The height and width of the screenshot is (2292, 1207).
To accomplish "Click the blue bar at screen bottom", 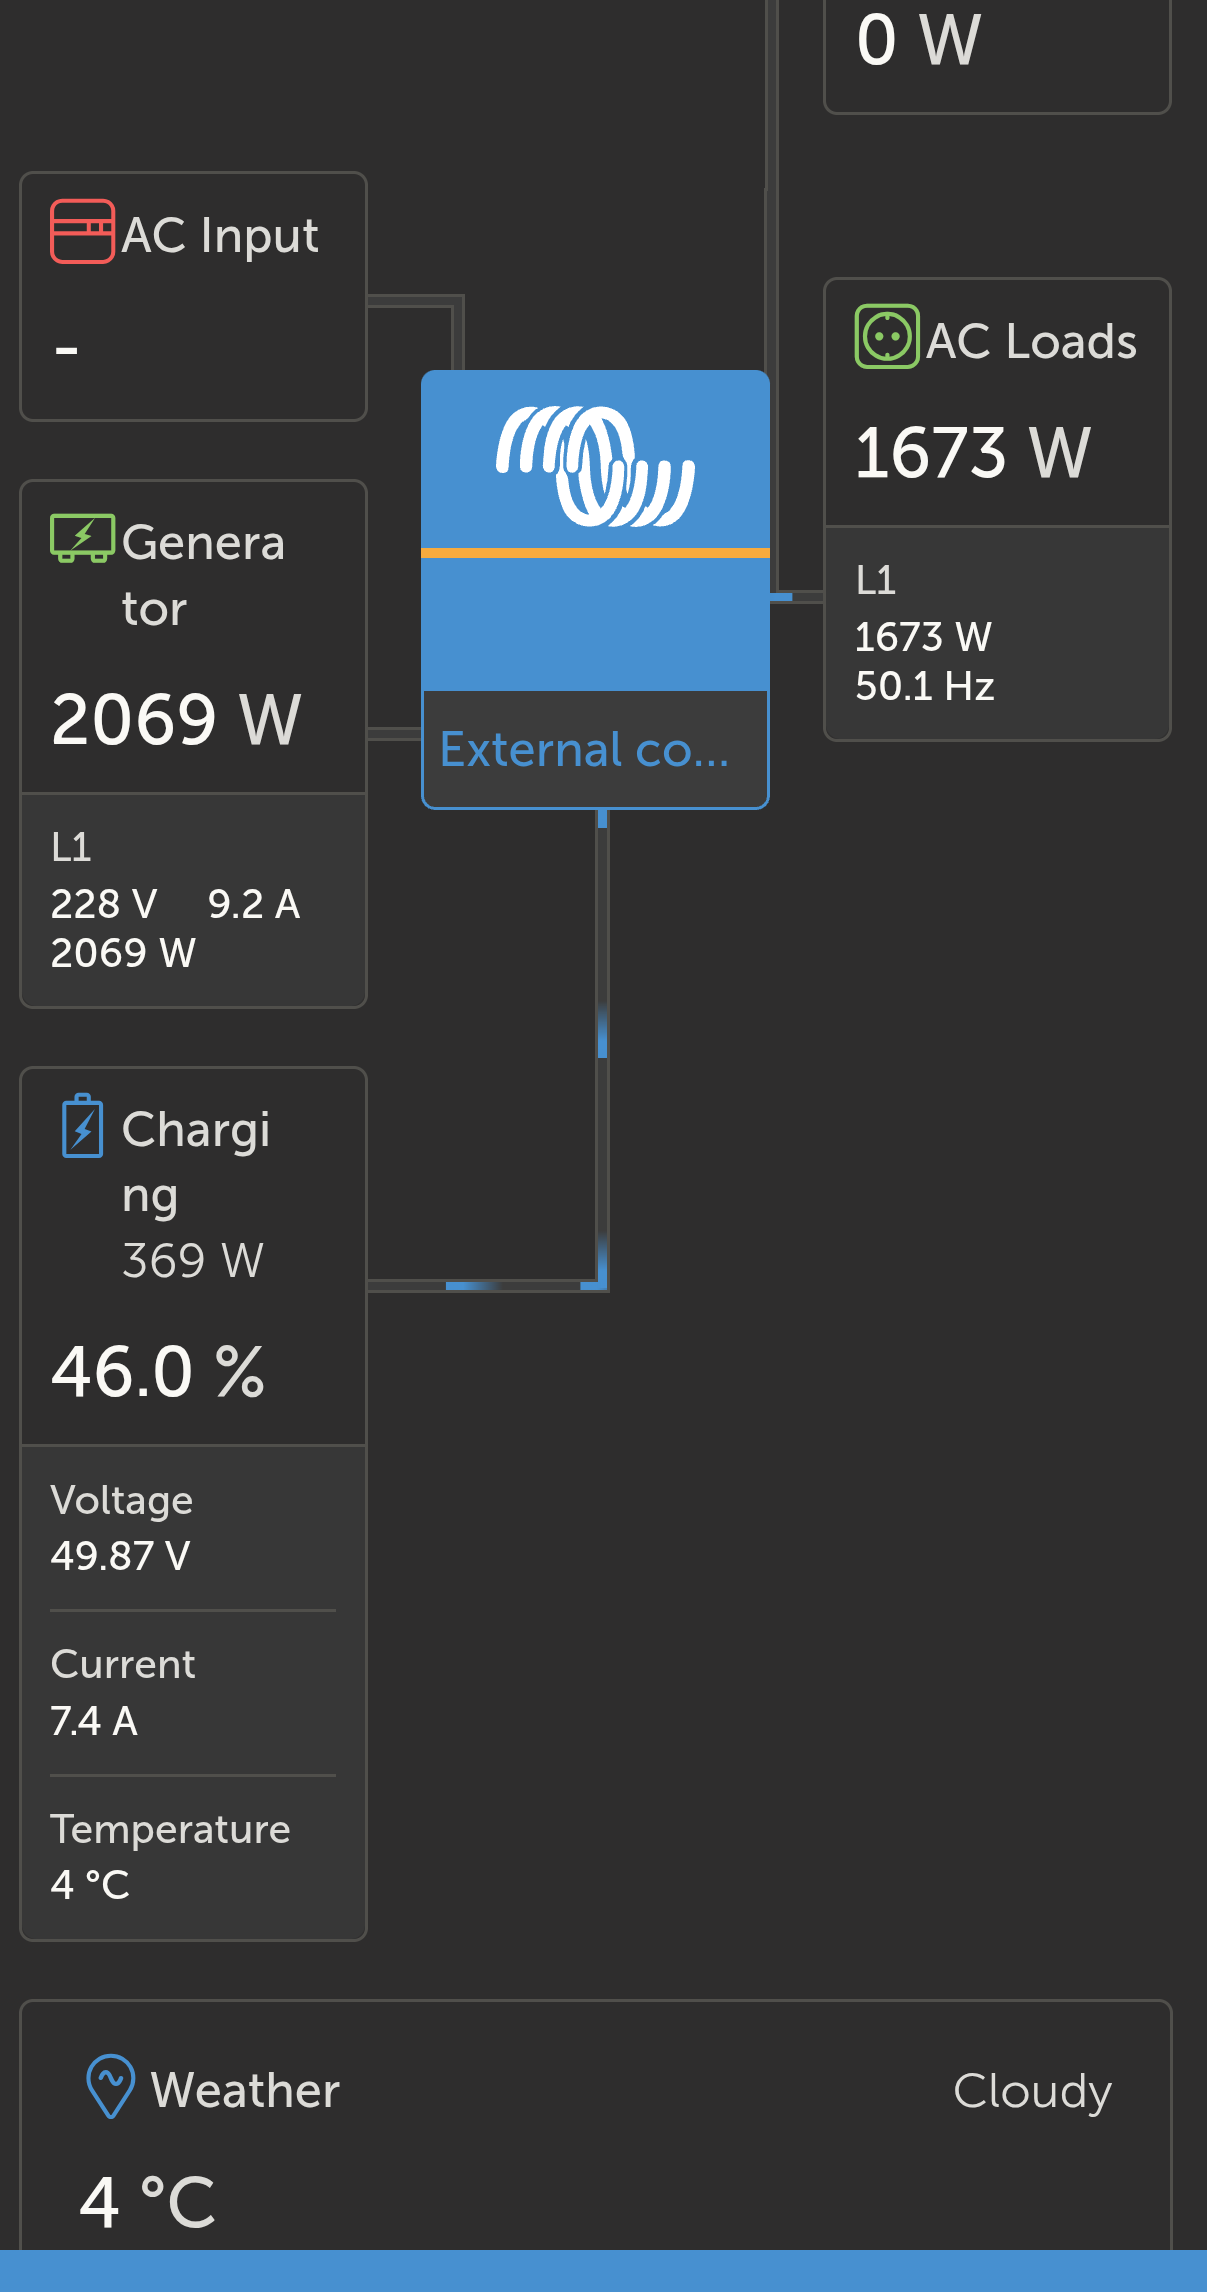I will (603, 2270).
